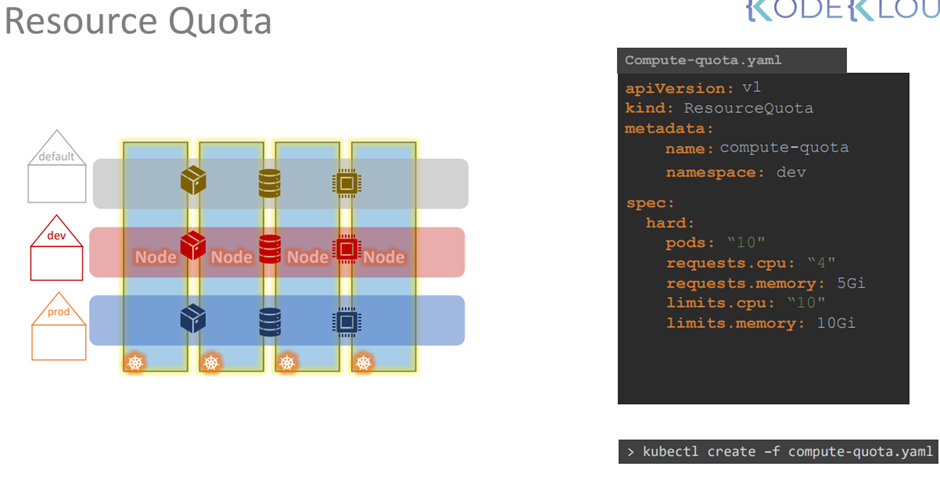940x499 pixels.
Task: Click the KodeKloud logo
Action: click(842, 11)
